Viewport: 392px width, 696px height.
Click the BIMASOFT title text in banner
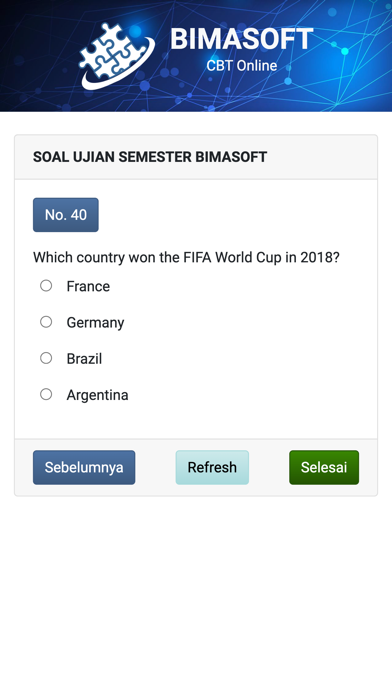pyautogui.click(x=242, y=39)
